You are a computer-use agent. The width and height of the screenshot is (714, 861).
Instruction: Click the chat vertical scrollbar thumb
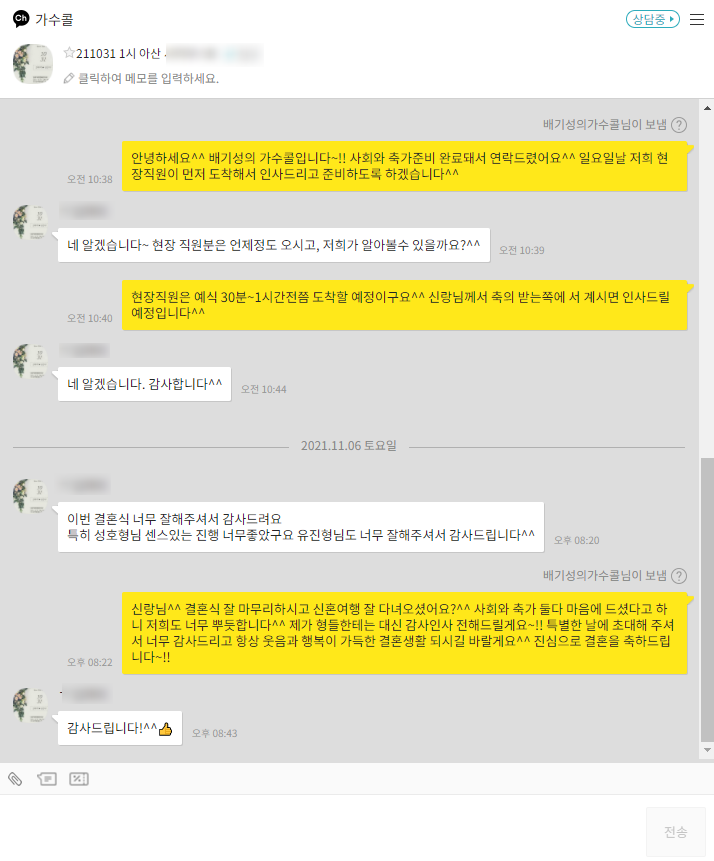tap(707, 600)
